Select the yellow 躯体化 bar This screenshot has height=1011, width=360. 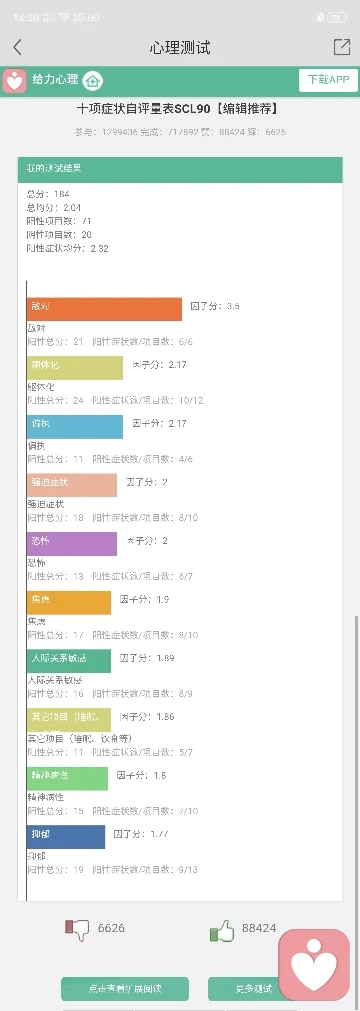(75, 368)
